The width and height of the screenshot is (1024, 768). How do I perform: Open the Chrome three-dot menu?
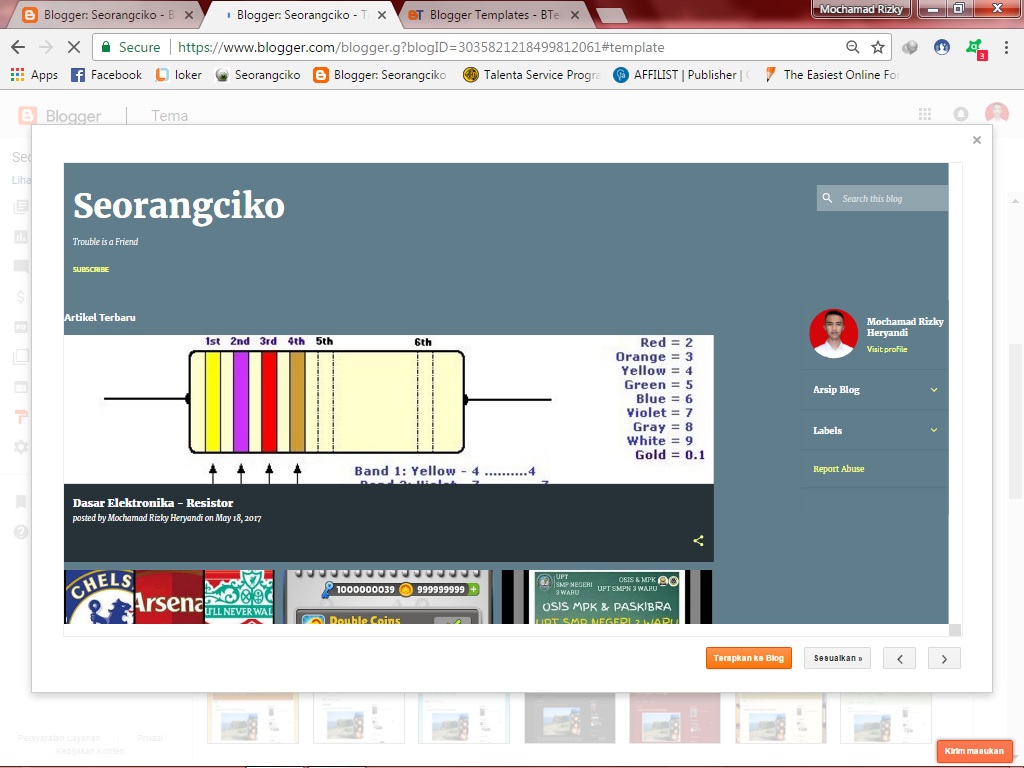tap(1006, 47)
